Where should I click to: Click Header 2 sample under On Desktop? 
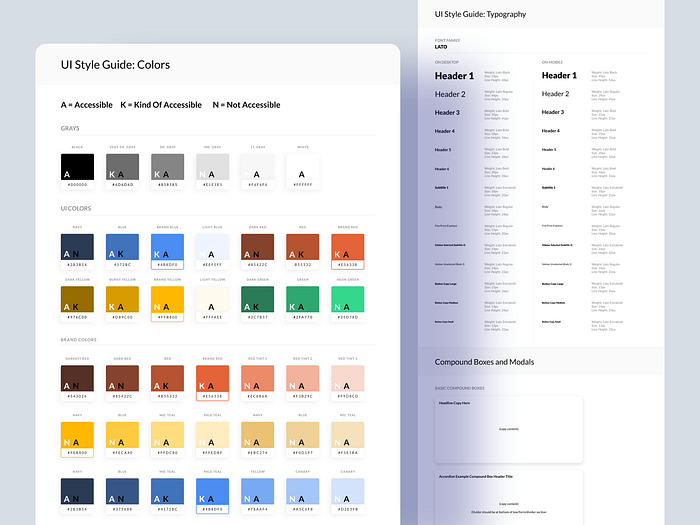(450, 94)
